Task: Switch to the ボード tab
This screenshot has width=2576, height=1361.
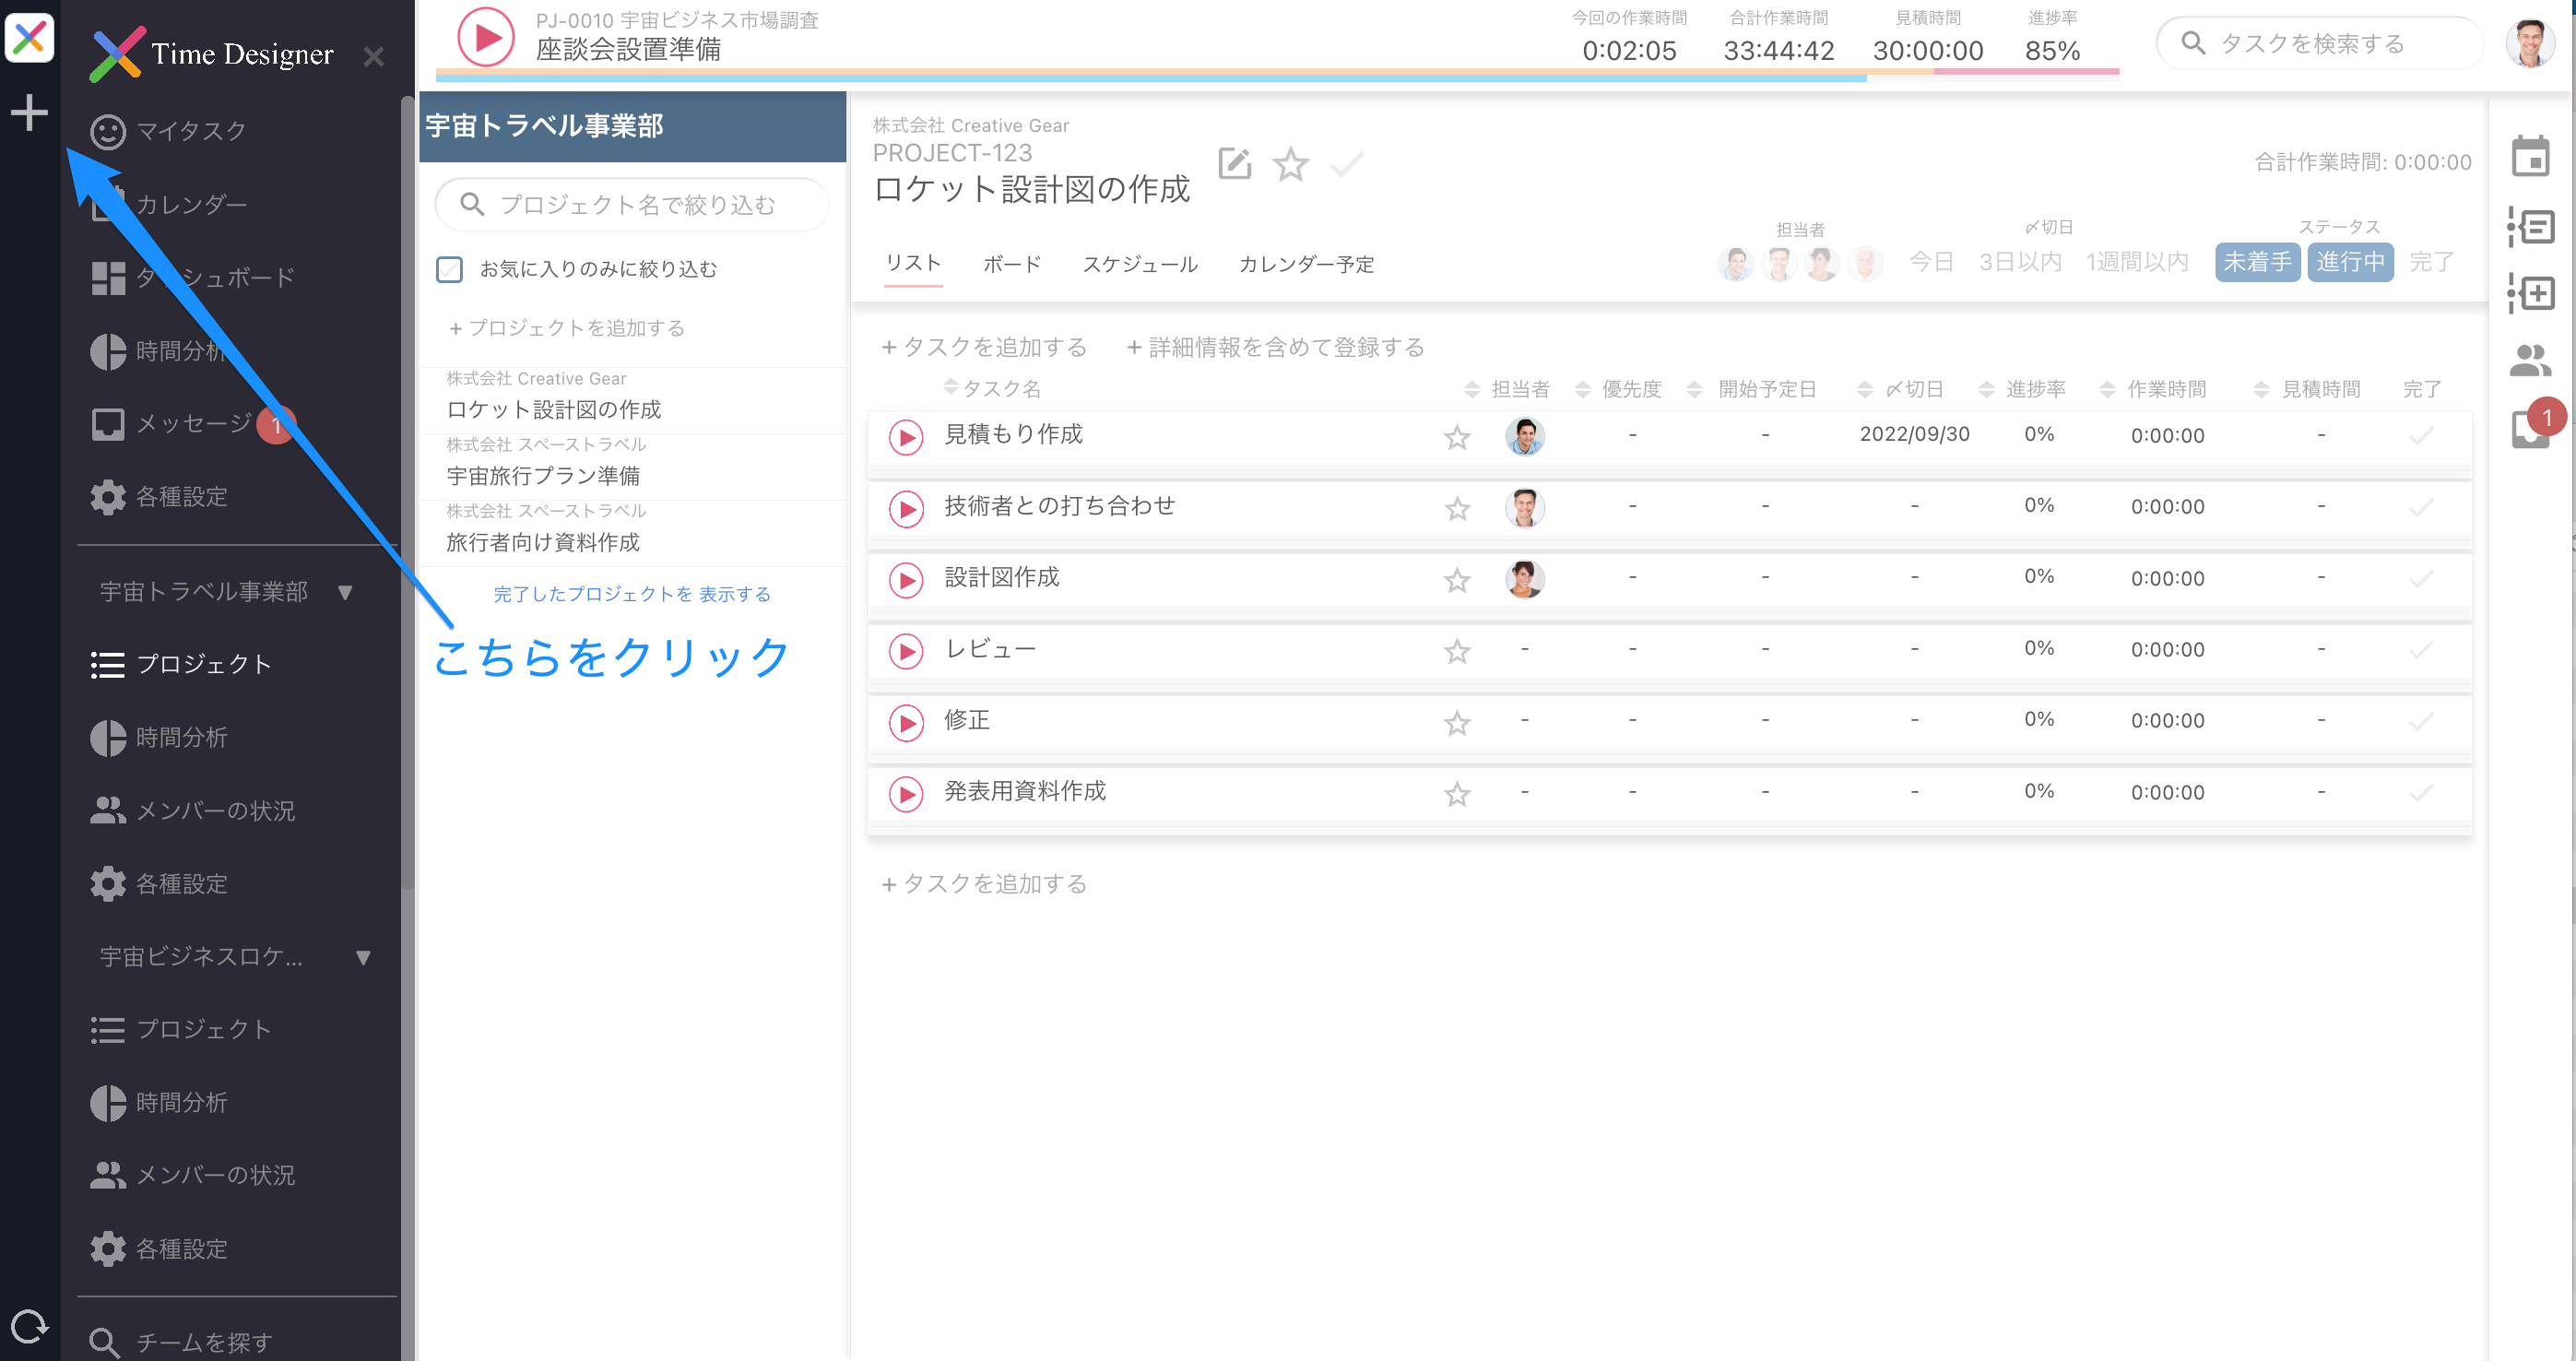Action: [x=1012, y=264]
